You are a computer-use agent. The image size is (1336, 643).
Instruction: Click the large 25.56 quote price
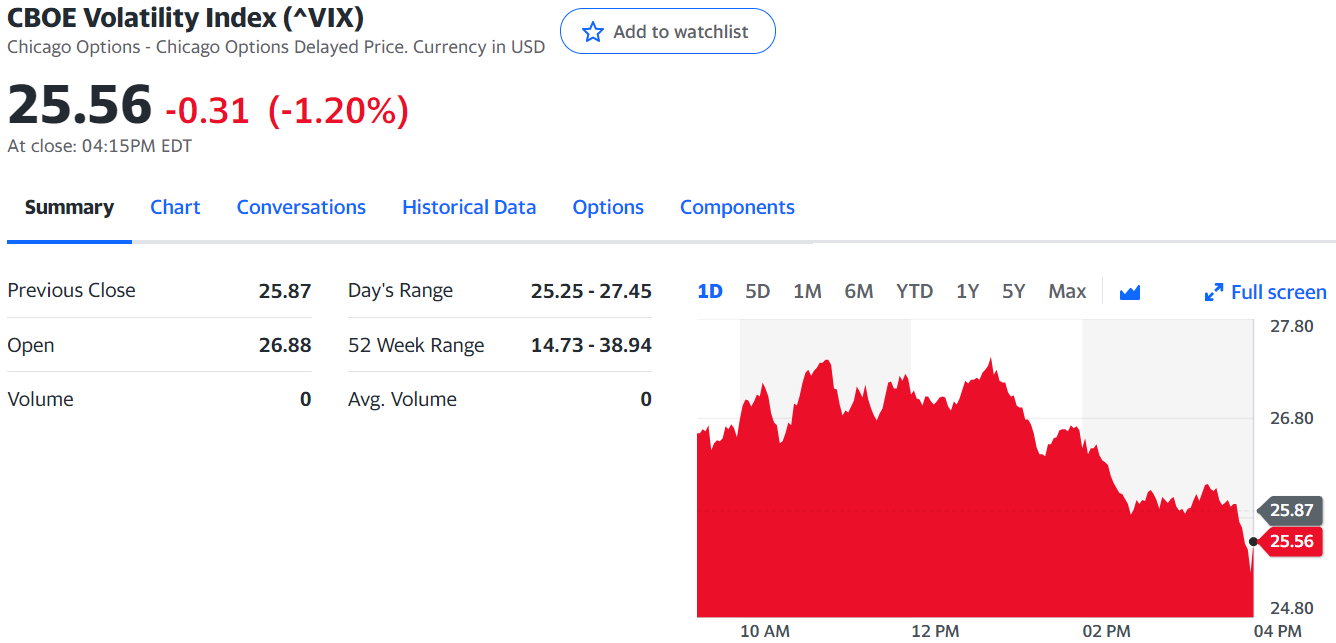pyautogui.click(x=80, y=104)
